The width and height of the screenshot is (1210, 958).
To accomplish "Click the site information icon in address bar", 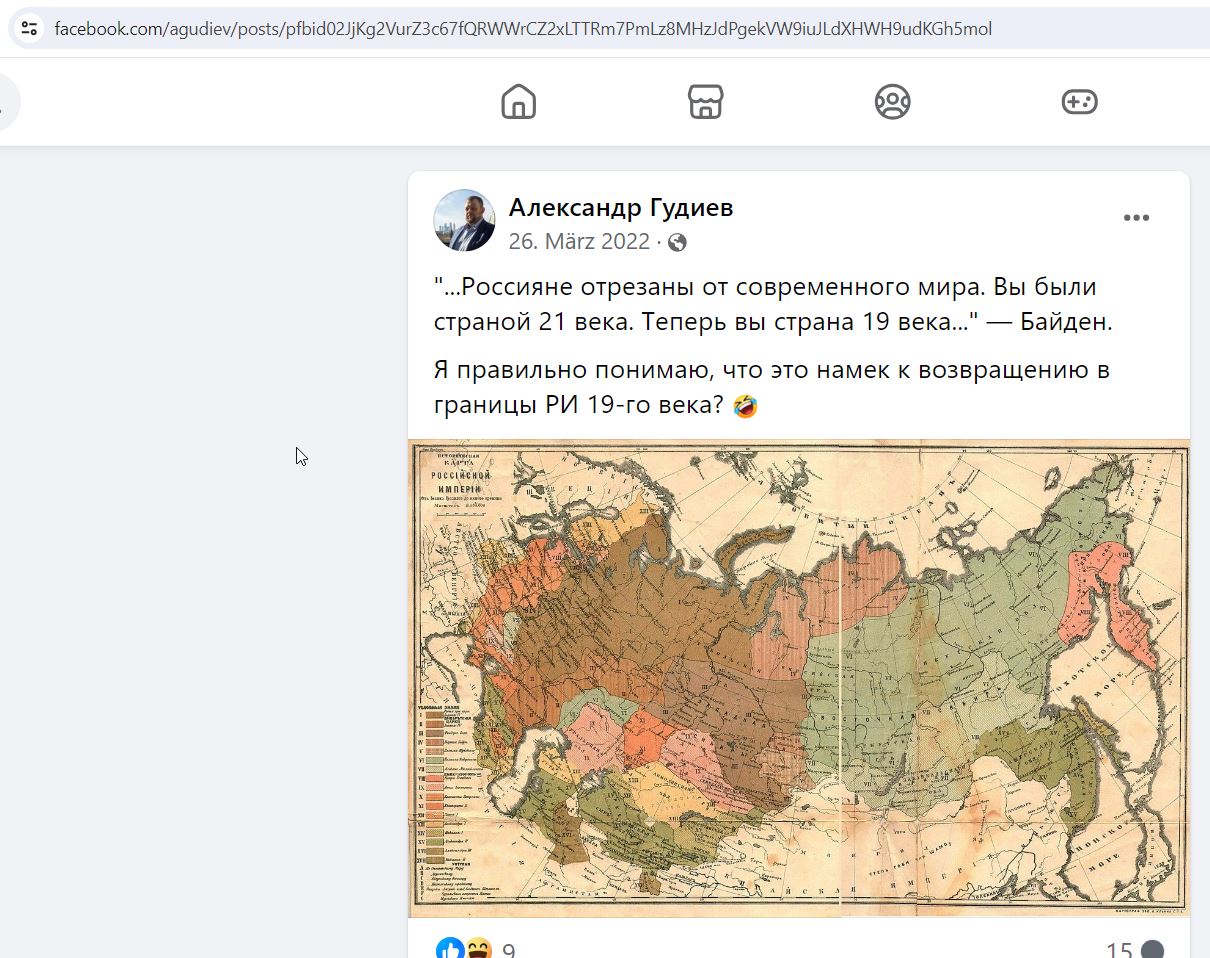I will coord(29,28).
